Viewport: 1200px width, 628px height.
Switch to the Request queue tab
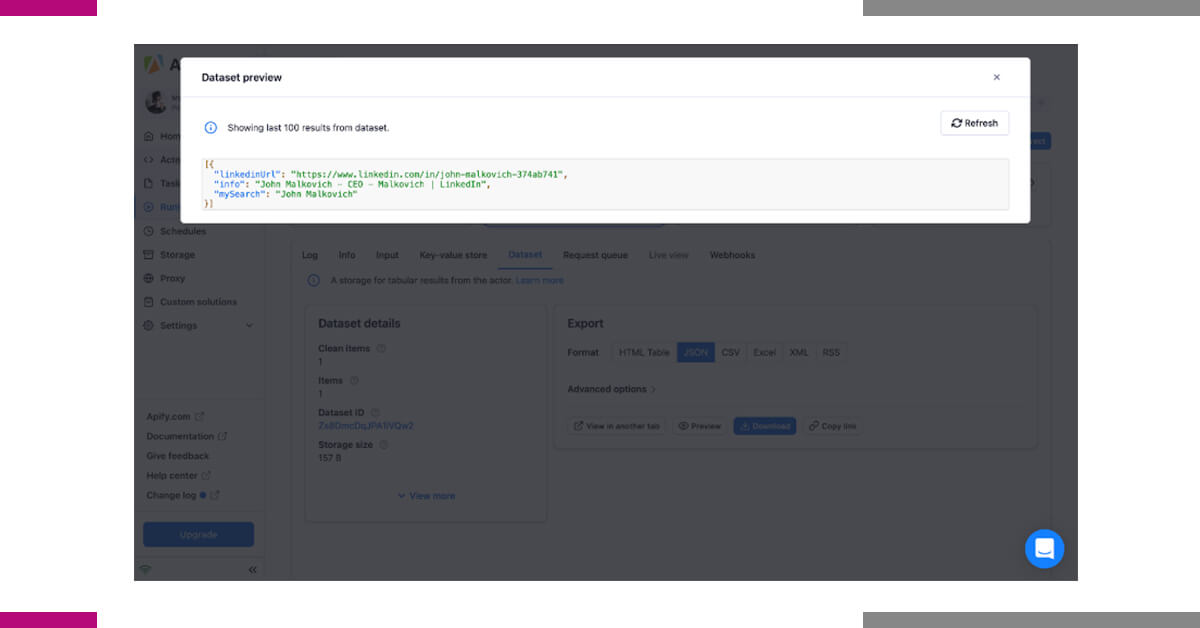tap(595, 255)
